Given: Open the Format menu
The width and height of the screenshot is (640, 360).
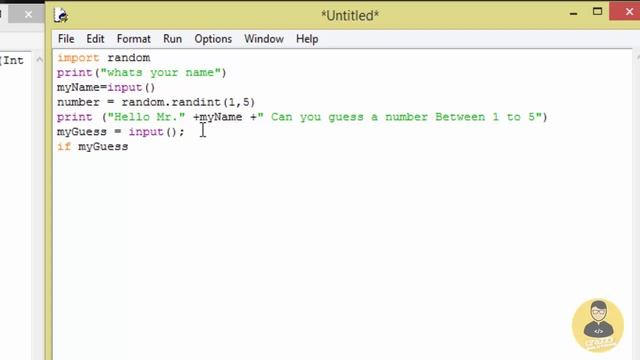Looking at the screenshot, I should click(x=133, y=39).
